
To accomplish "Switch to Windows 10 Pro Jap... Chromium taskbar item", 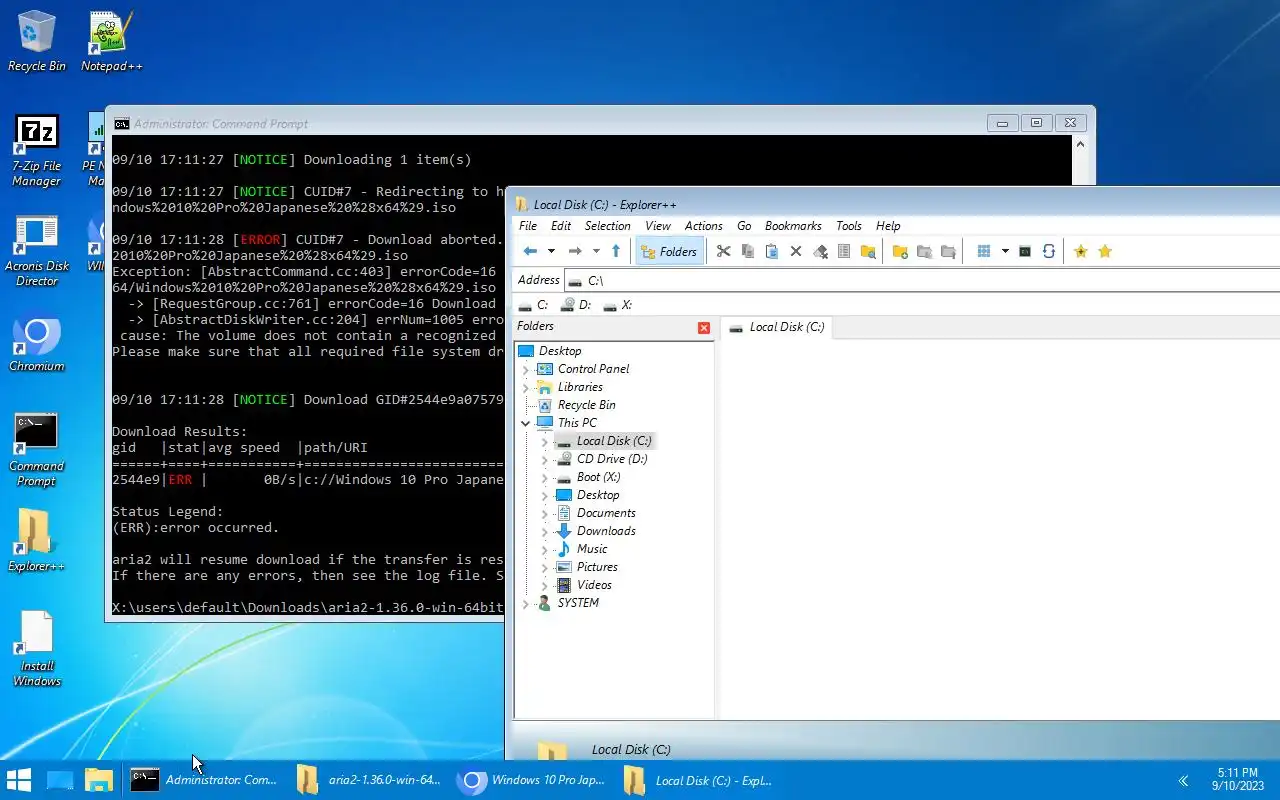I will click(532, 780).
